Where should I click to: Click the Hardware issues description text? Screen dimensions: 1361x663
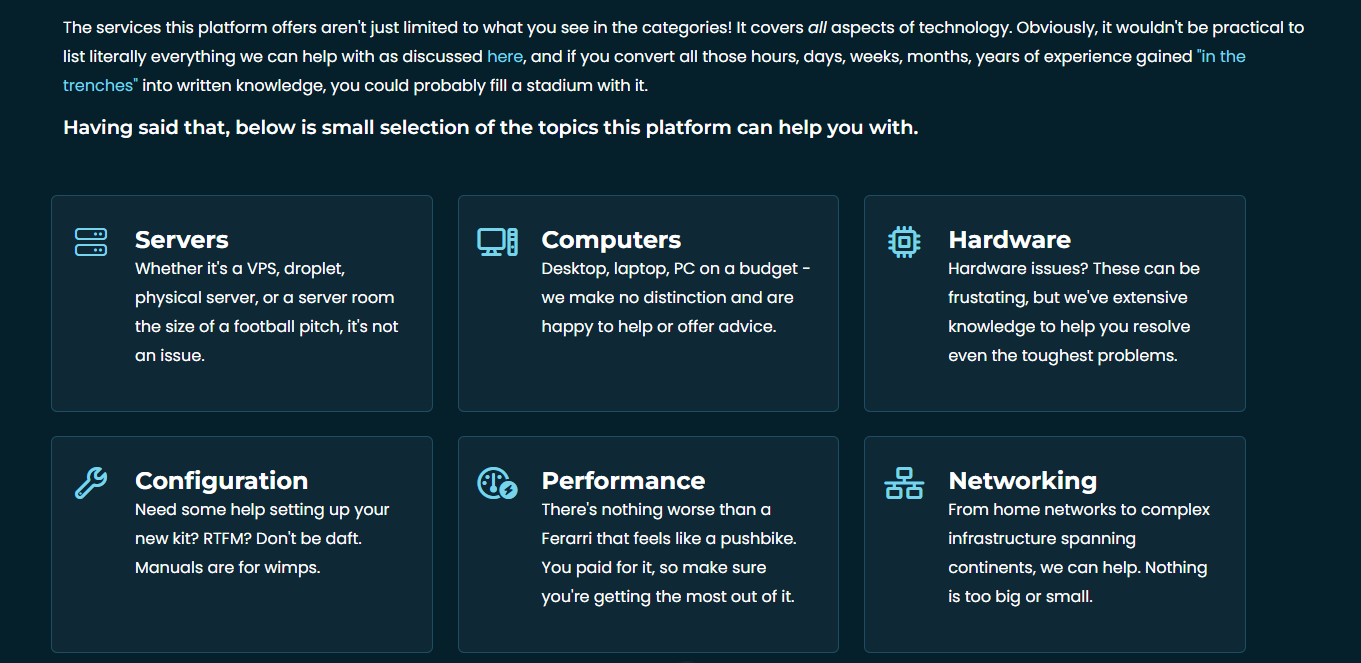1073,312
